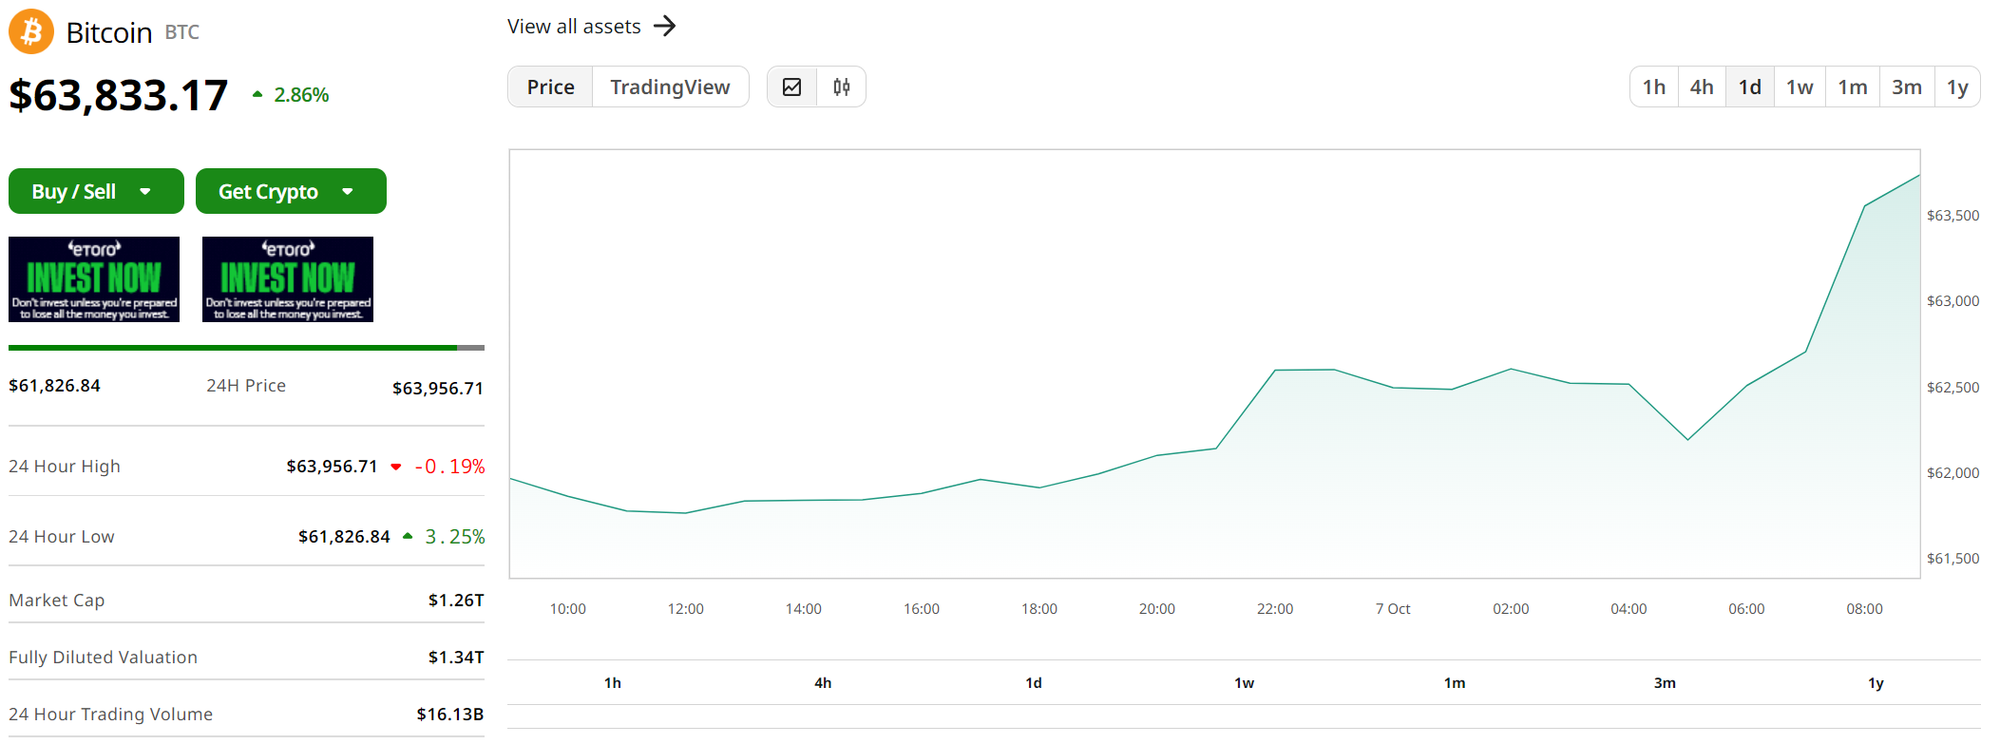Viewport: 2000px width, 745px height.
Task: Click the arrow next to View all assets
Action: click(665, 26)
